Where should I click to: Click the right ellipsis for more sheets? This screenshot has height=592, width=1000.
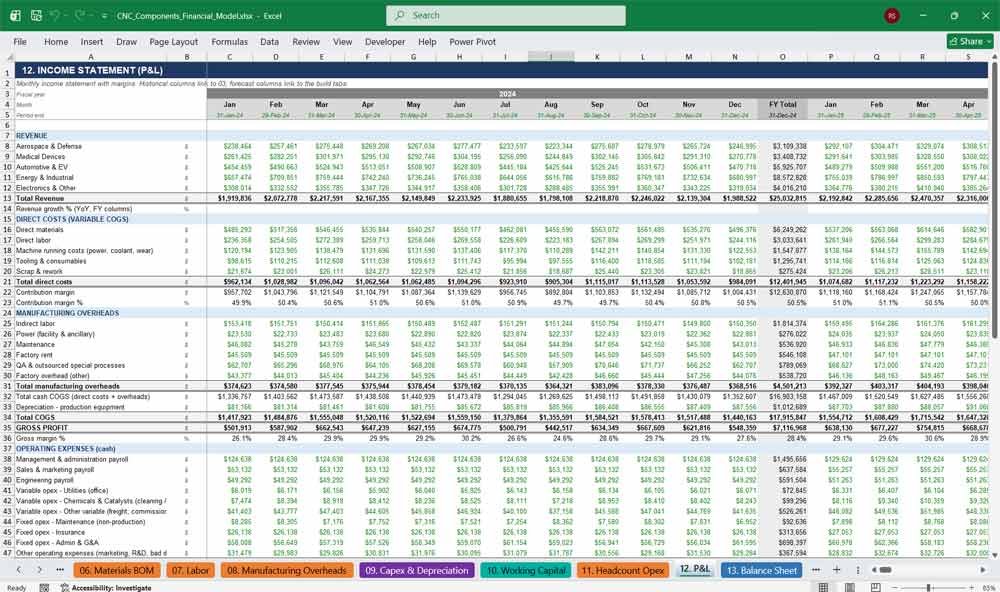(816, 570)
